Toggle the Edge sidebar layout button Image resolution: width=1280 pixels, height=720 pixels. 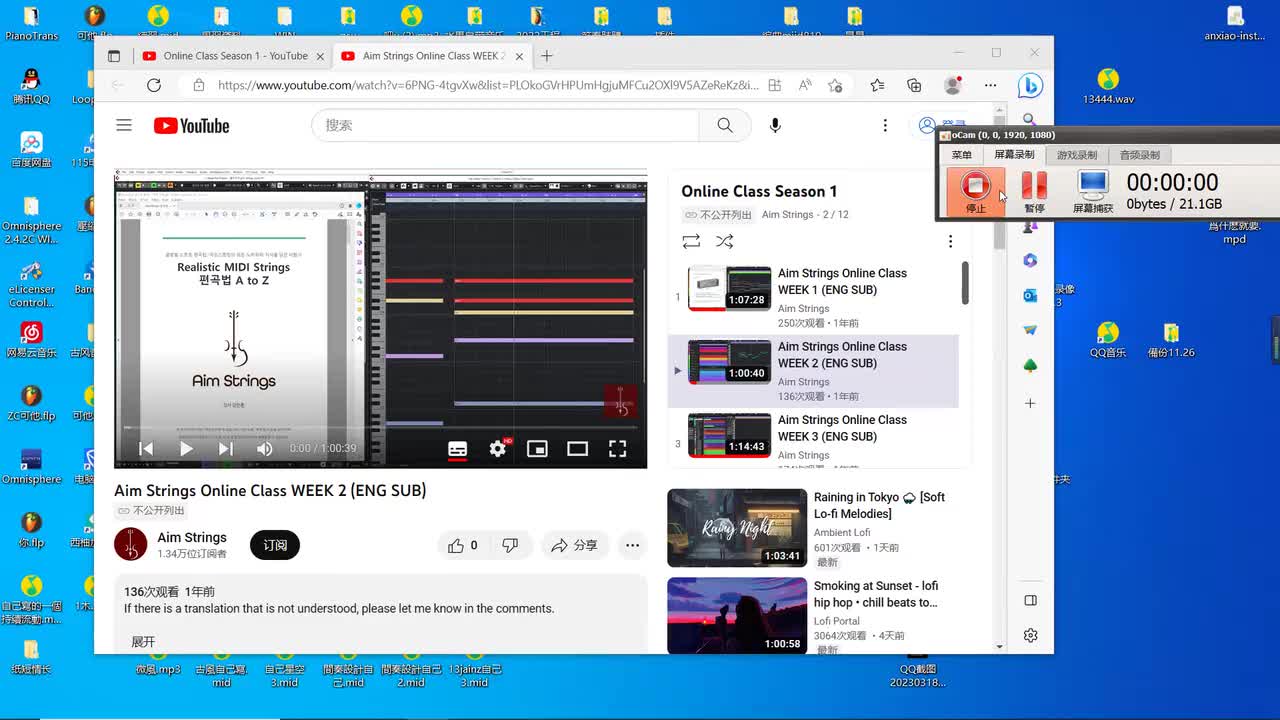1030,600
